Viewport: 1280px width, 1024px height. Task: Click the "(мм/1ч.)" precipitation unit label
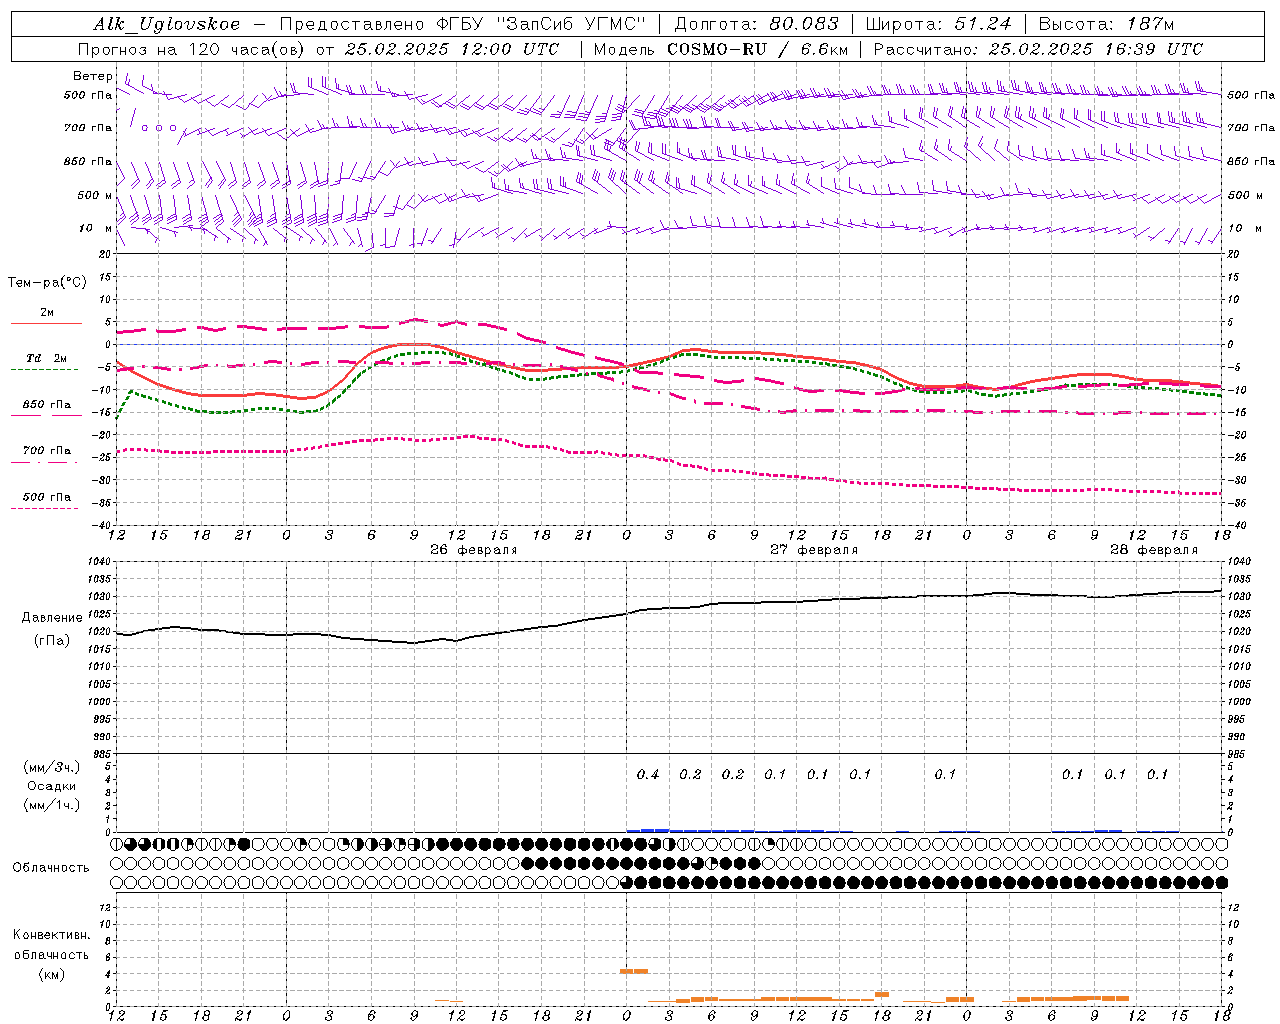(x=52, y=805)
